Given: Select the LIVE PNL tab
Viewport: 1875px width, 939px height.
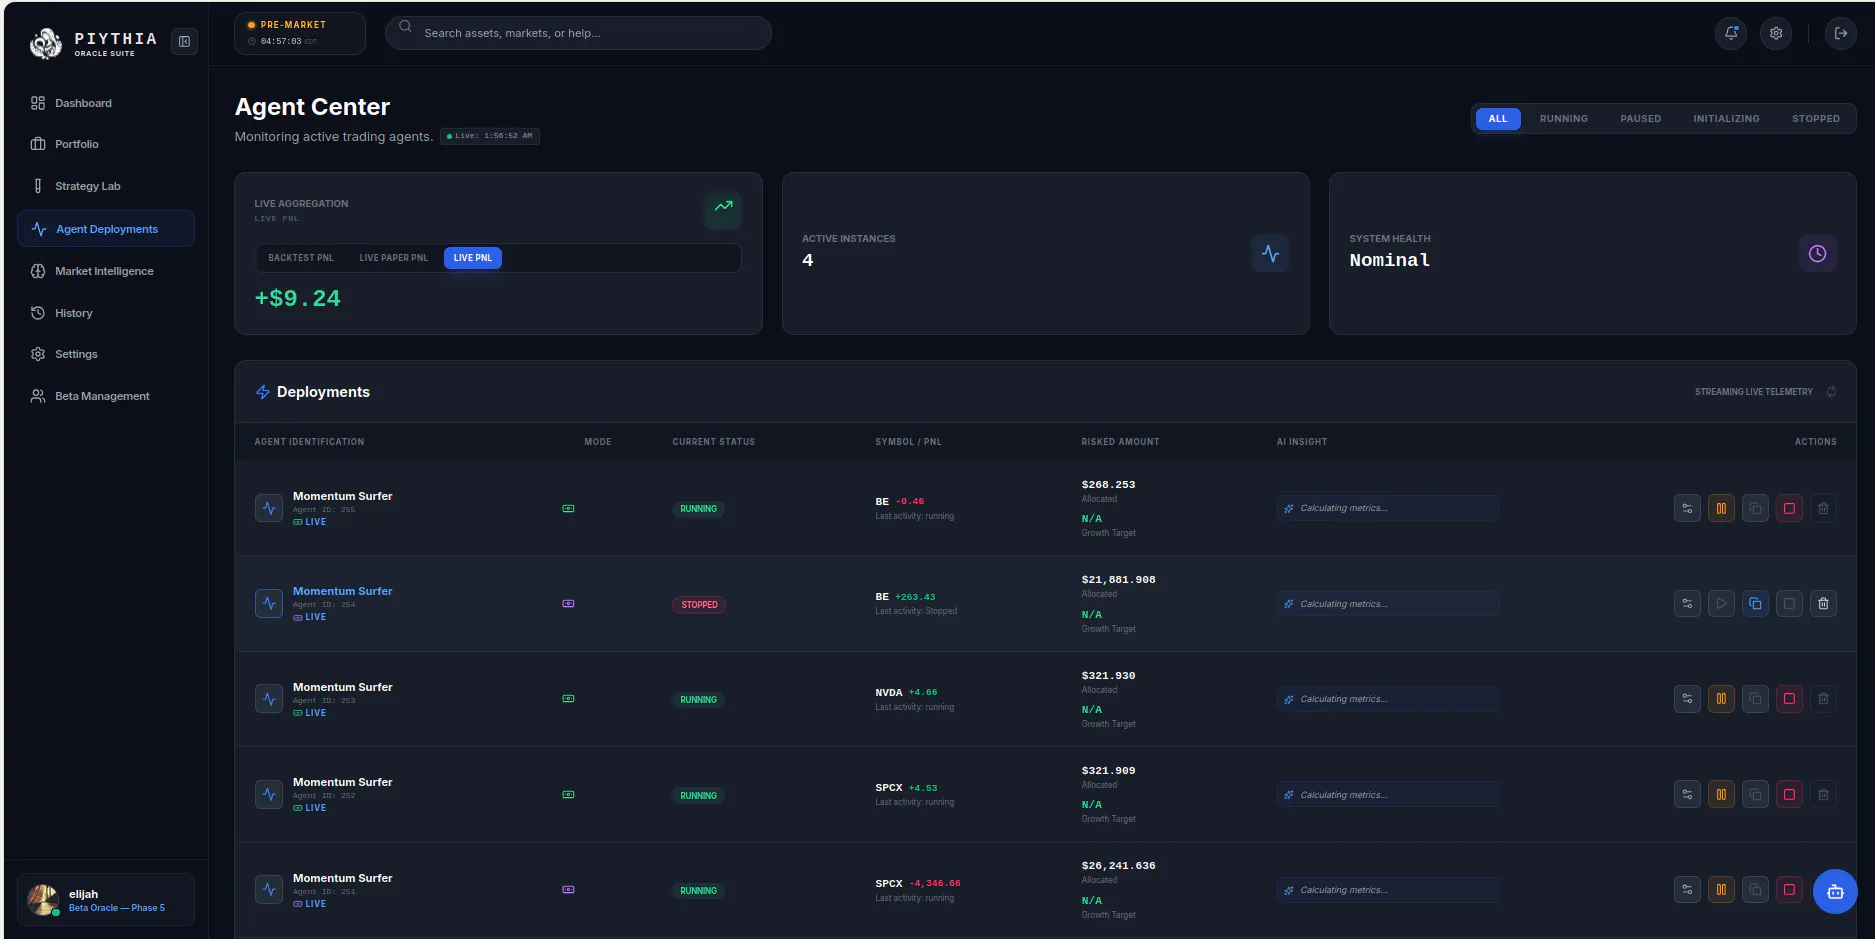Looking at the screenshot, I should [473, 258].
